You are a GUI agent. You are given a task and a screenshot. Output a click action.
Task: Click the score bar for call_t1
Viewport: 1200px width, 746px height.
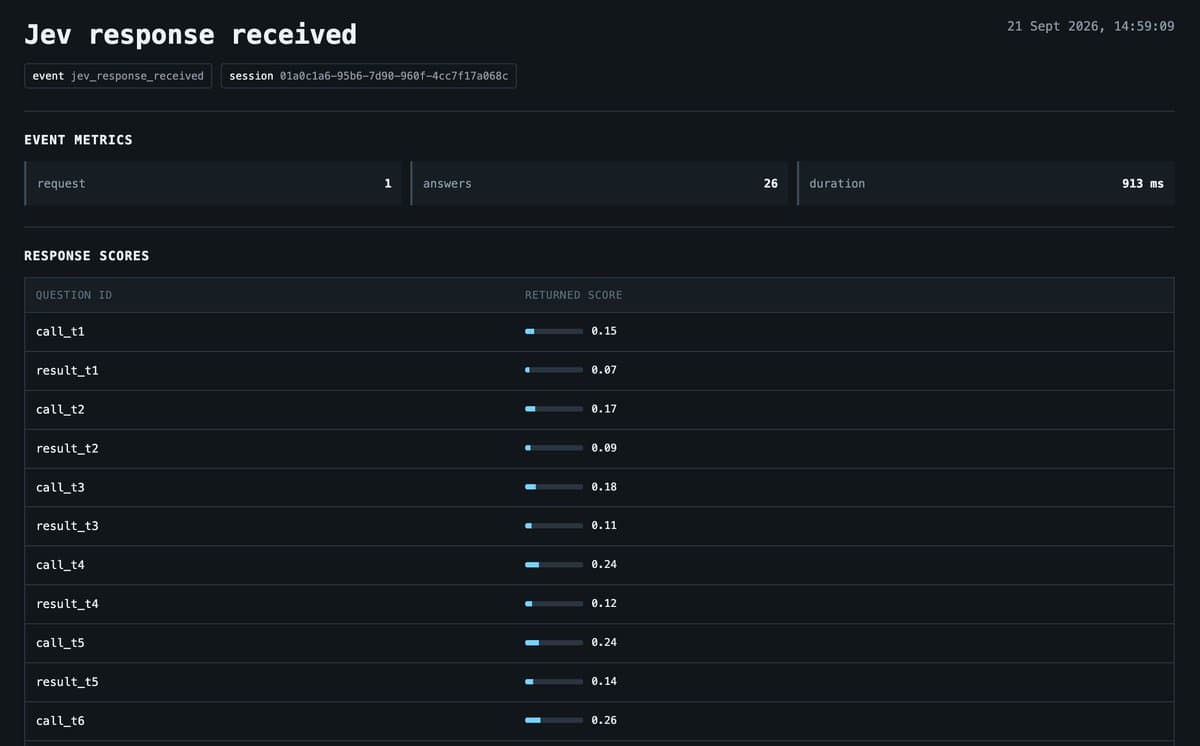pyautogui.click(x=554, y=331)
